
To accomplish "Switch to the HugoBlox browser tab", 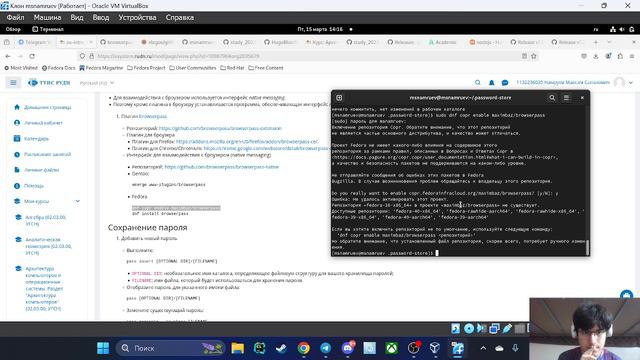I will click(280, 42).
